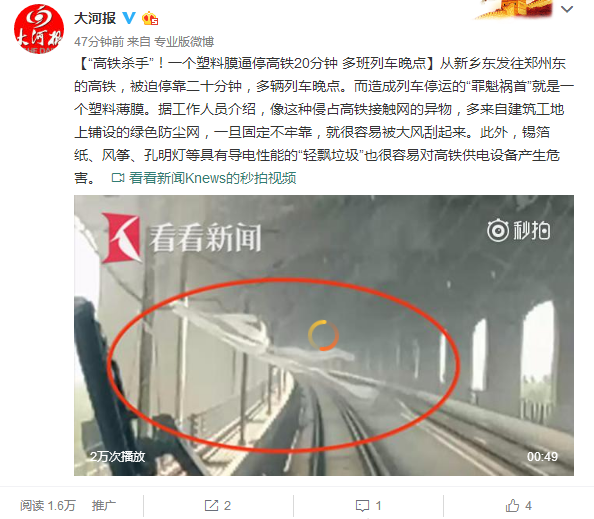
Task: Open the comments via speech bubble icon
Action: [x=362, y=506]
